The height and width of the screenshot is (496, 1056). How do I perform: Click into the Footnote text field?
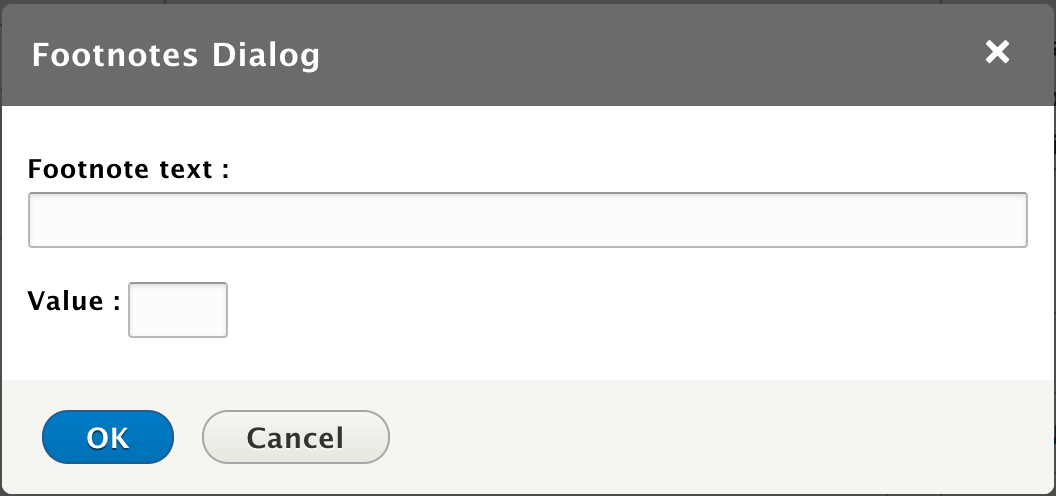(x=527, y=220)
